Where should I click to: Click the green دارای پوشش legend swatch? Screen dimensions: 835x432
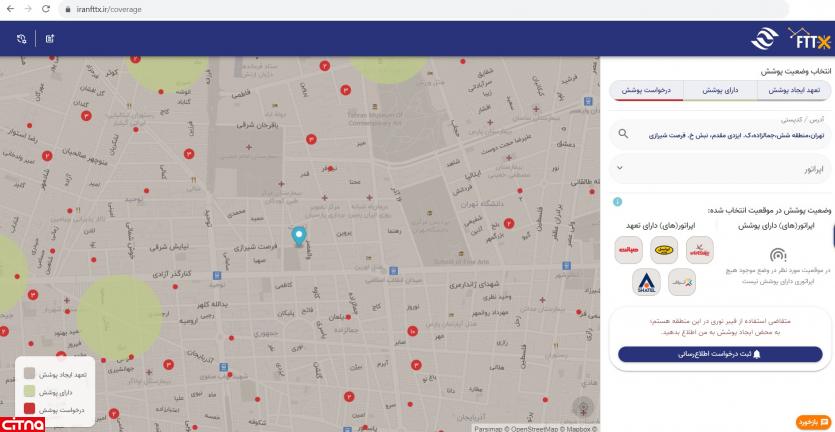(x=30, y=392)
